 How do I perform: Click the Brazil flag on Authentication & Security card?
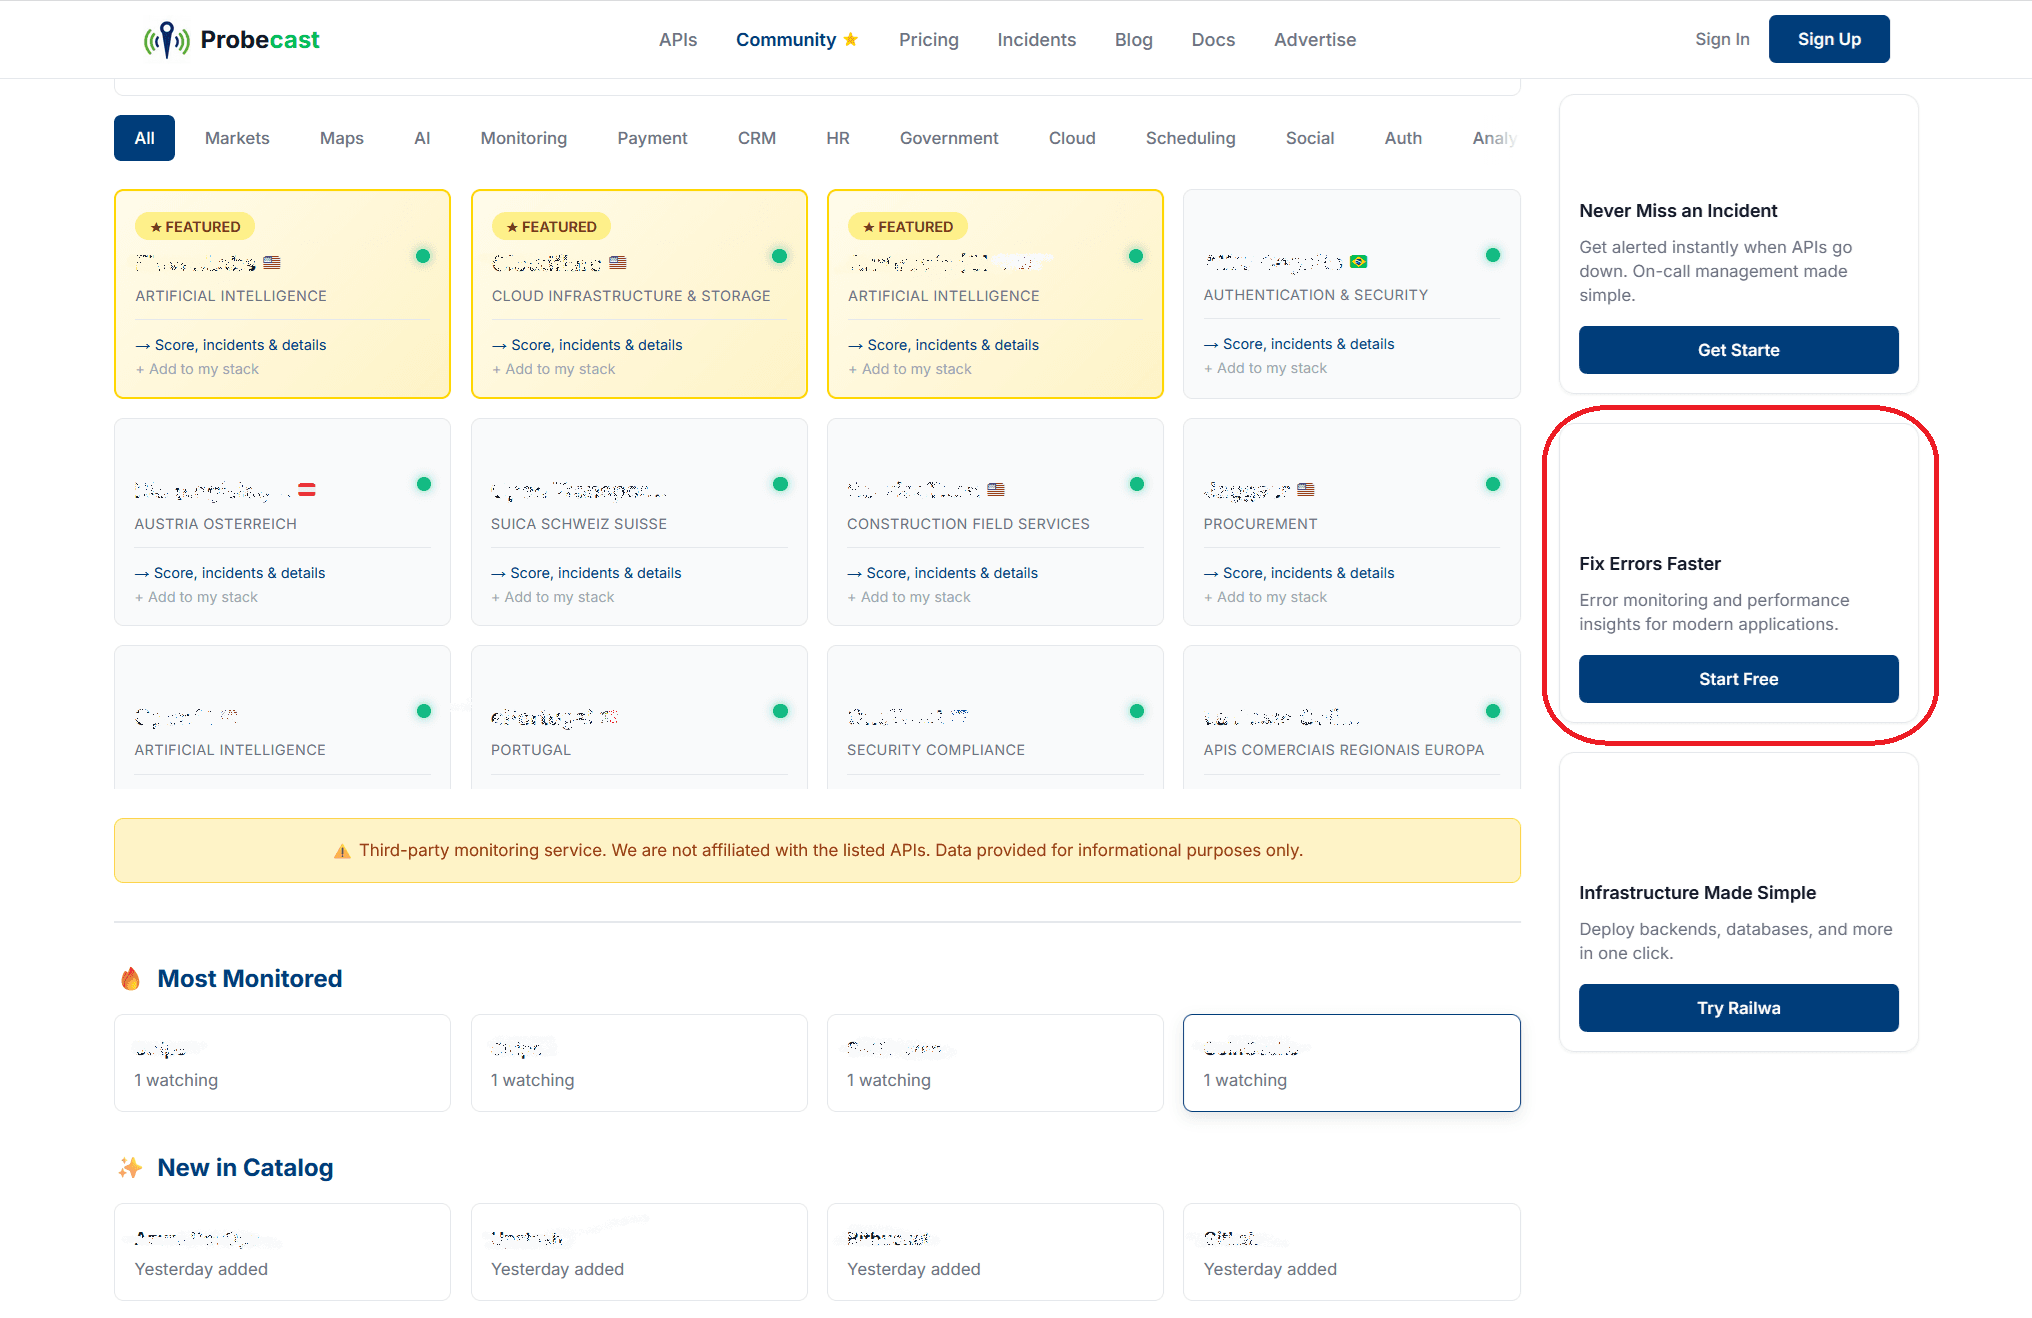click(x=1358, y=262)
